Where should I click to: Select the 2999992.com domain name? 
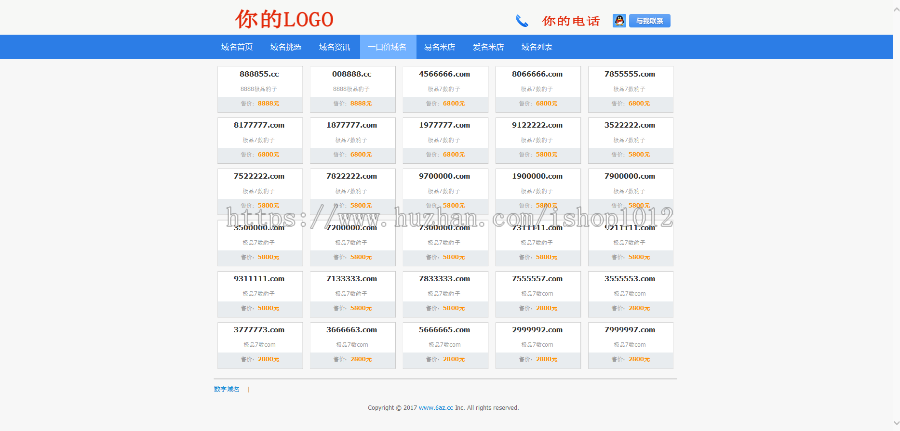click(537, 329)
